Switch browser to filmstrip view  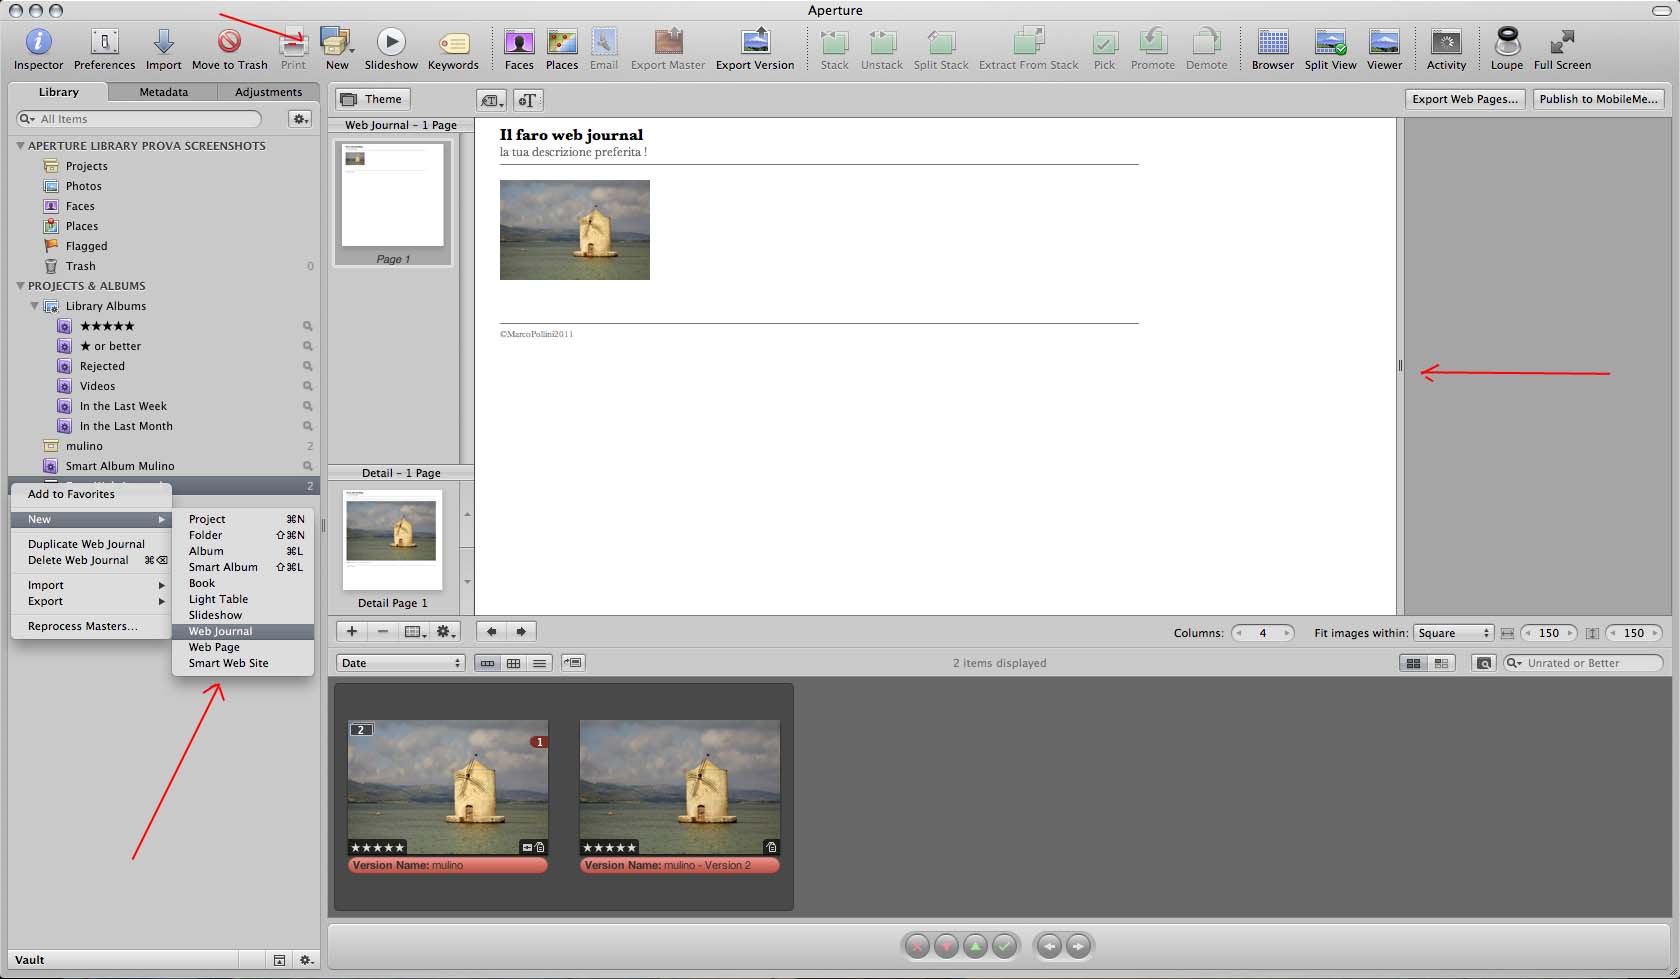(487, 663)
